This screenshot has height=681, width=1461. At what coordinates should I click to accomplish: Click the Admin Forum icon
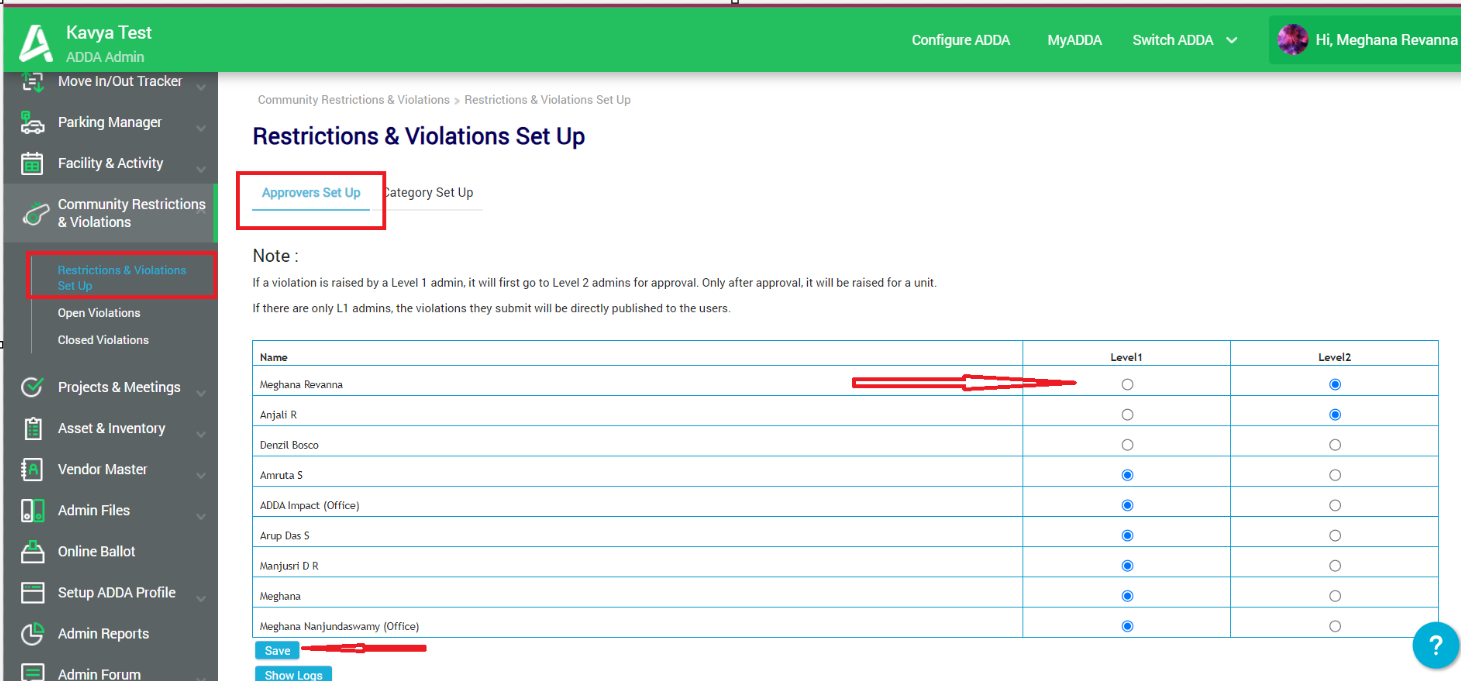[33, 673]
